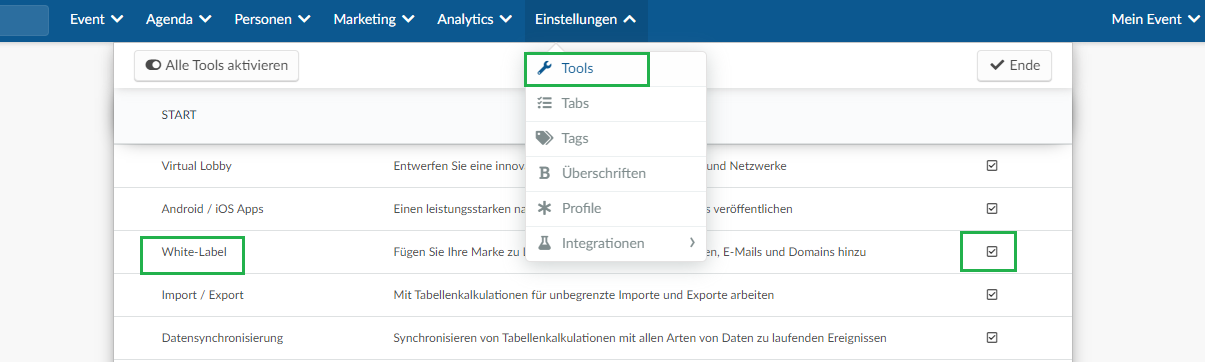Open the Analytics dropdown

475,19
